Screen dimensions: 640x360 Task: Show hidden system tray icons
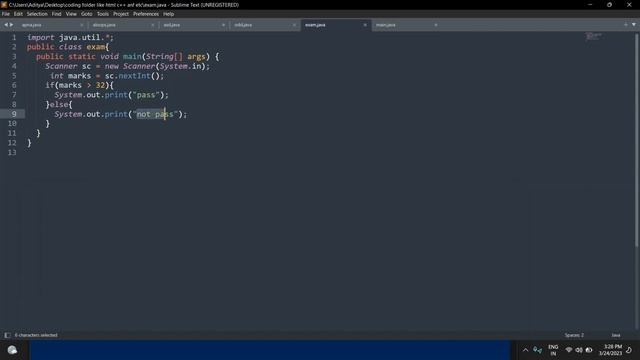point(525,350)
